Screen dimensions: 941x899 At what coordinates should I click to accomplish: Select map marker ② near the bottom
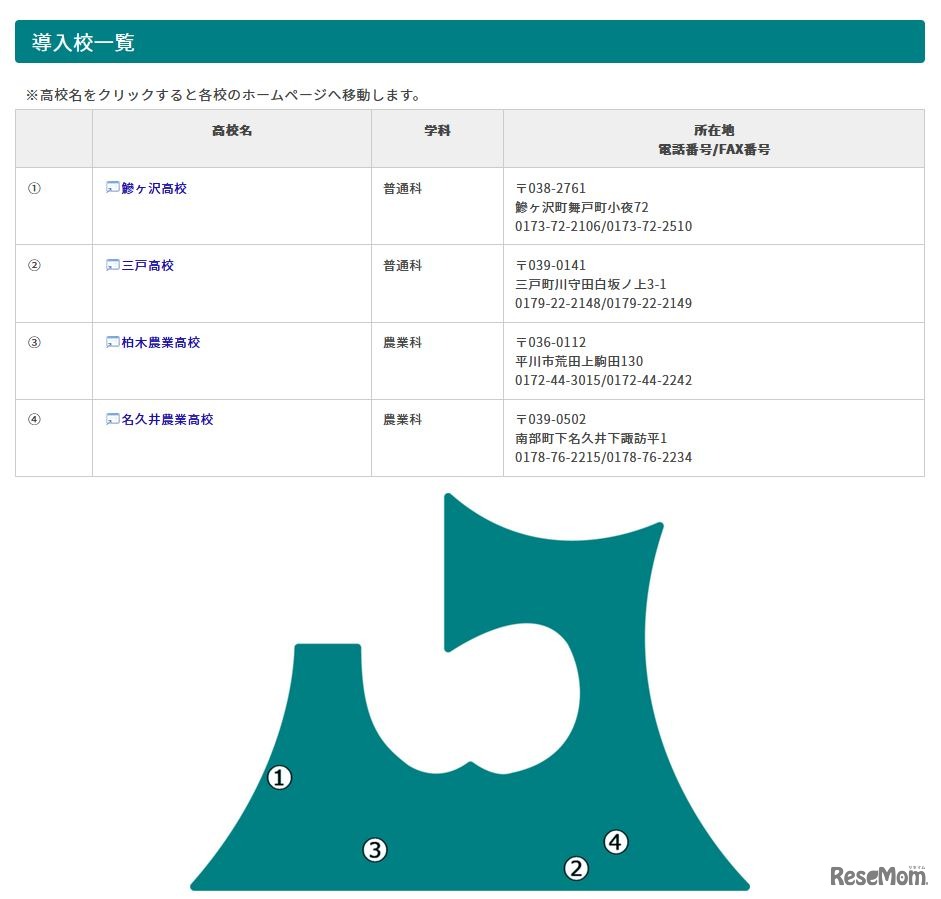click(x=577, y=869)
